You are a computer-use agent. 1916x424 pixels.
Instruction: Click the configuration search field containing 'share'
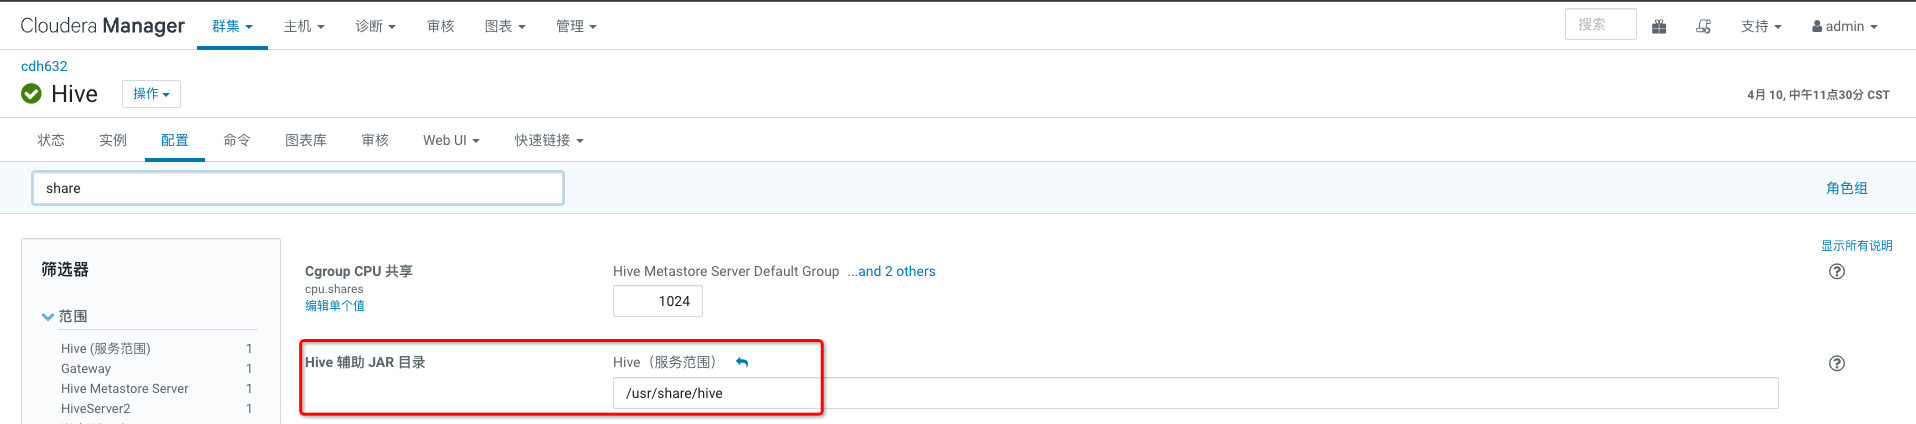[x=298, y=188]
